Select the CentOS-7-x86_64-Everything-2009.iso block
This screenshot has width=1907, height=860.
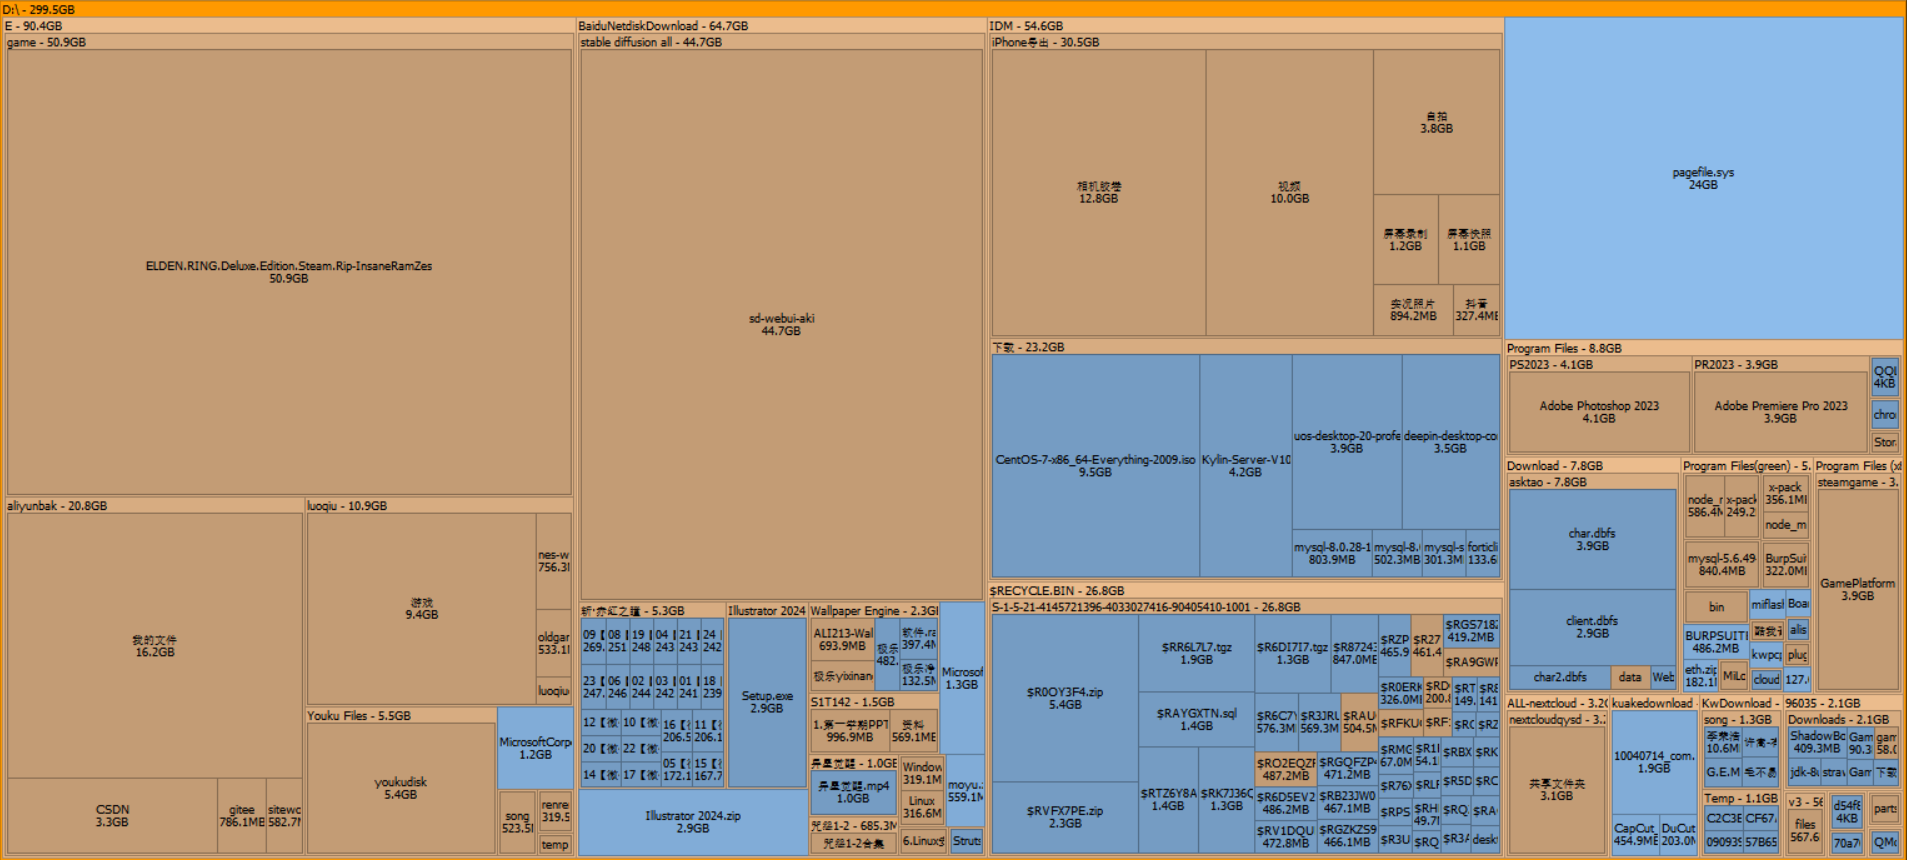1095,466
